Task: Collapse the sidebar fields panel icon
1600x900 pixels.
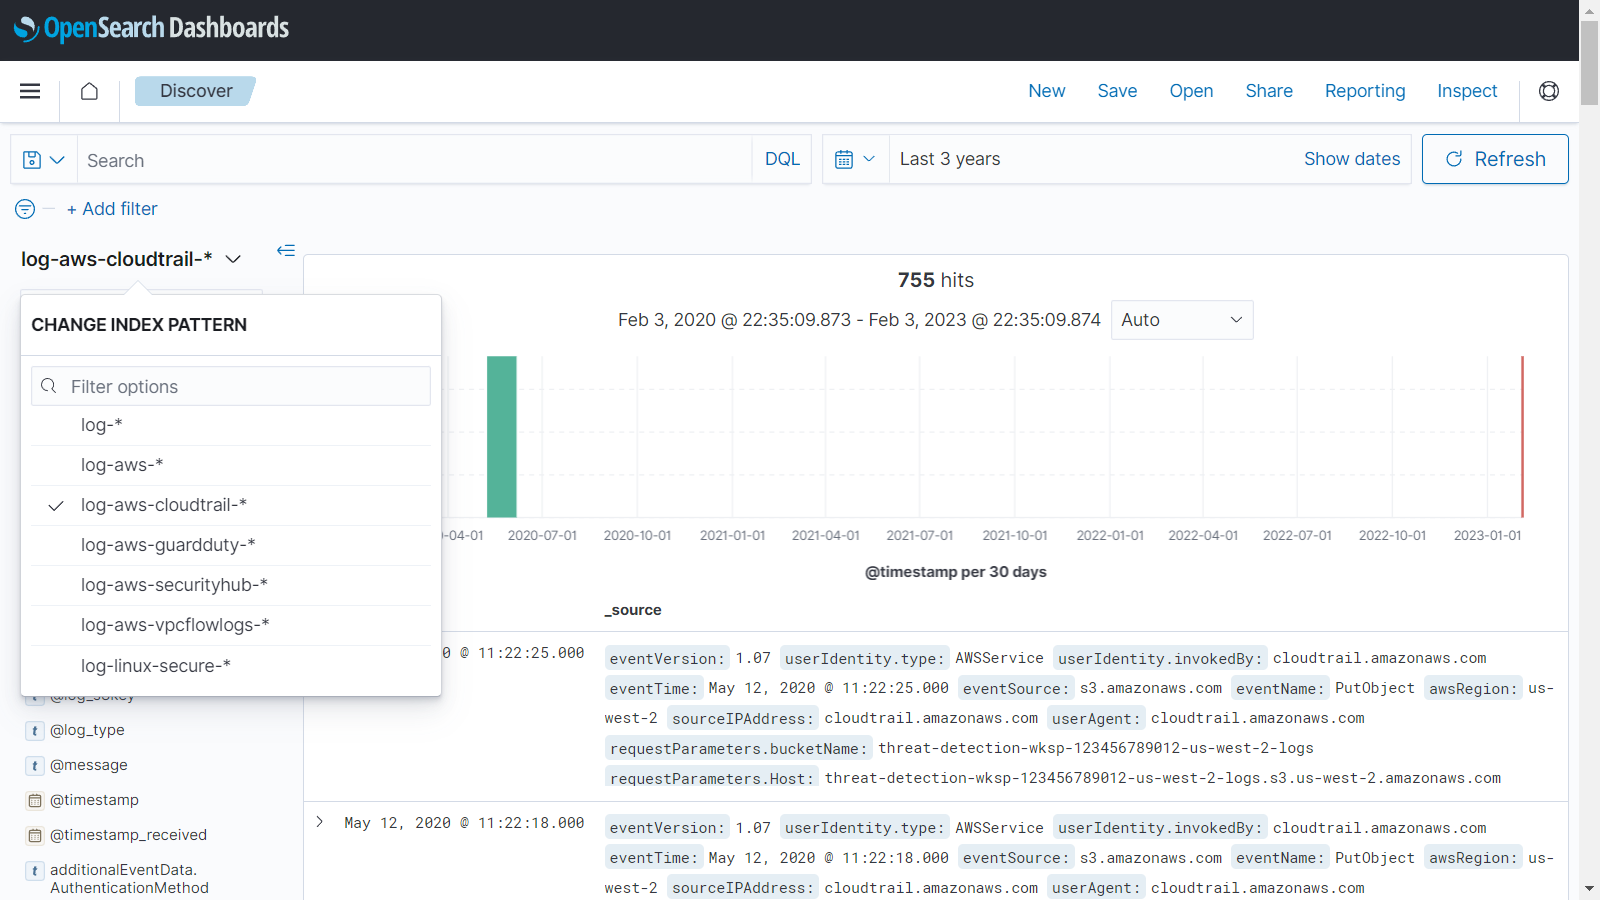Action: tap(286, 251)
